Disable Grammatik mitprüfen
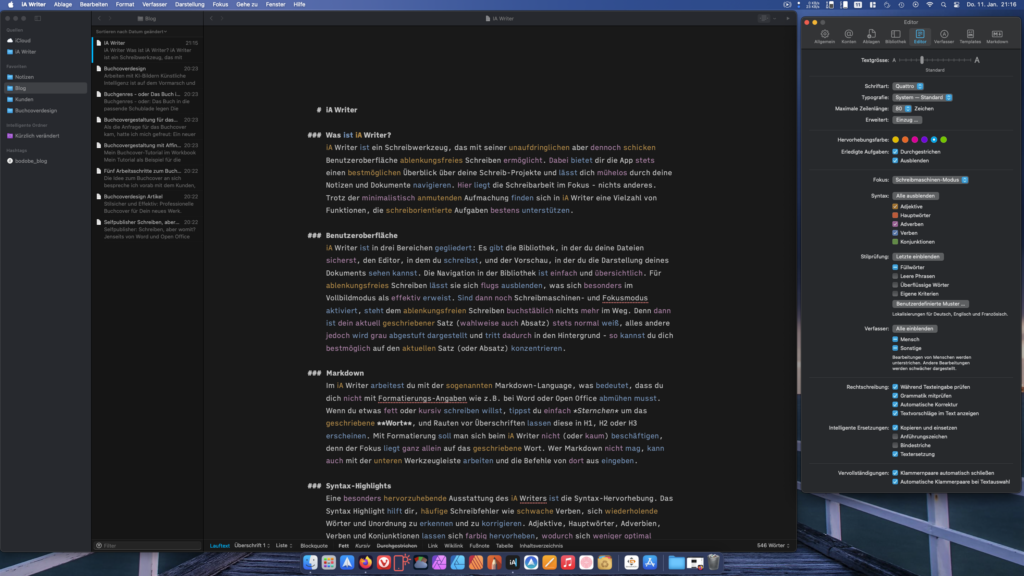The width and height of the screenshot is (1024, 576). coord(895,396)
